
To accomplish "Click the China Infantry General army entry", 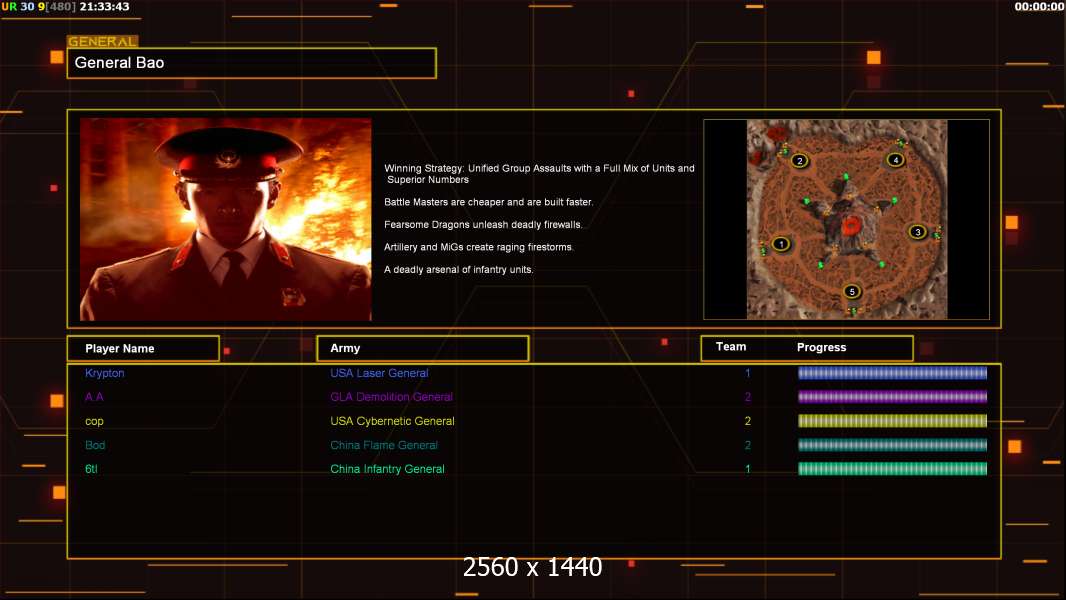I will pyautogui.click(x=388, y=469).
